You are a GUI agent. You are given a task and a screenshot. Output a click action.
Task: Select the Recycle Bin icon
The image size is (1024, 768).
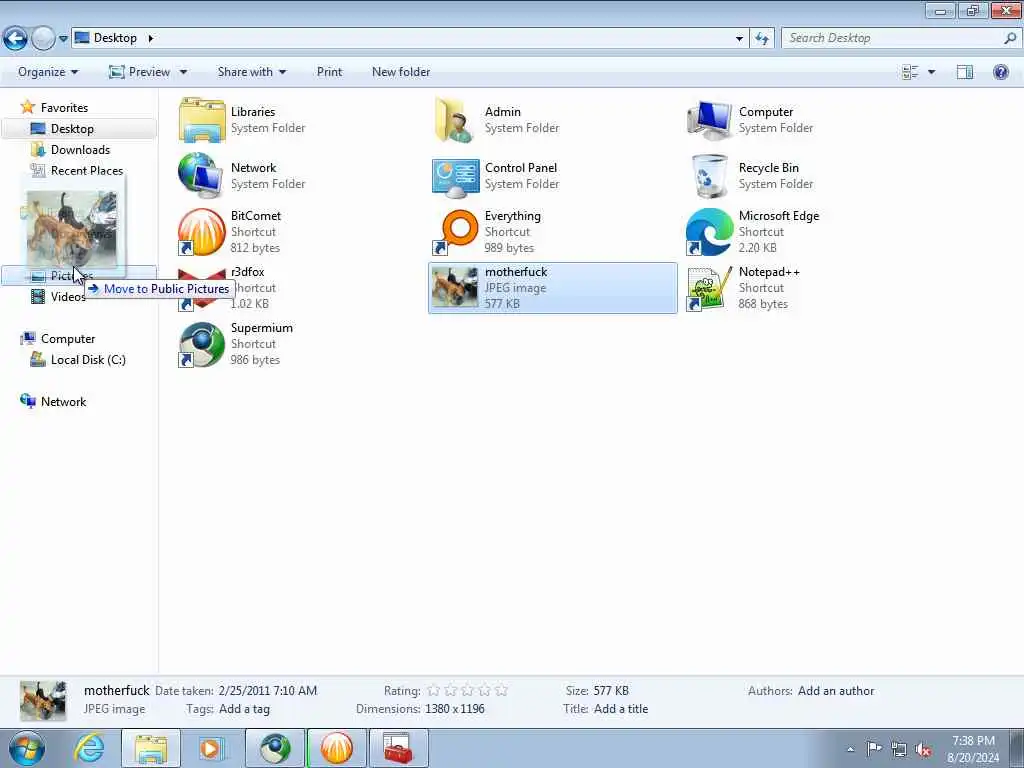click(710, 176)
